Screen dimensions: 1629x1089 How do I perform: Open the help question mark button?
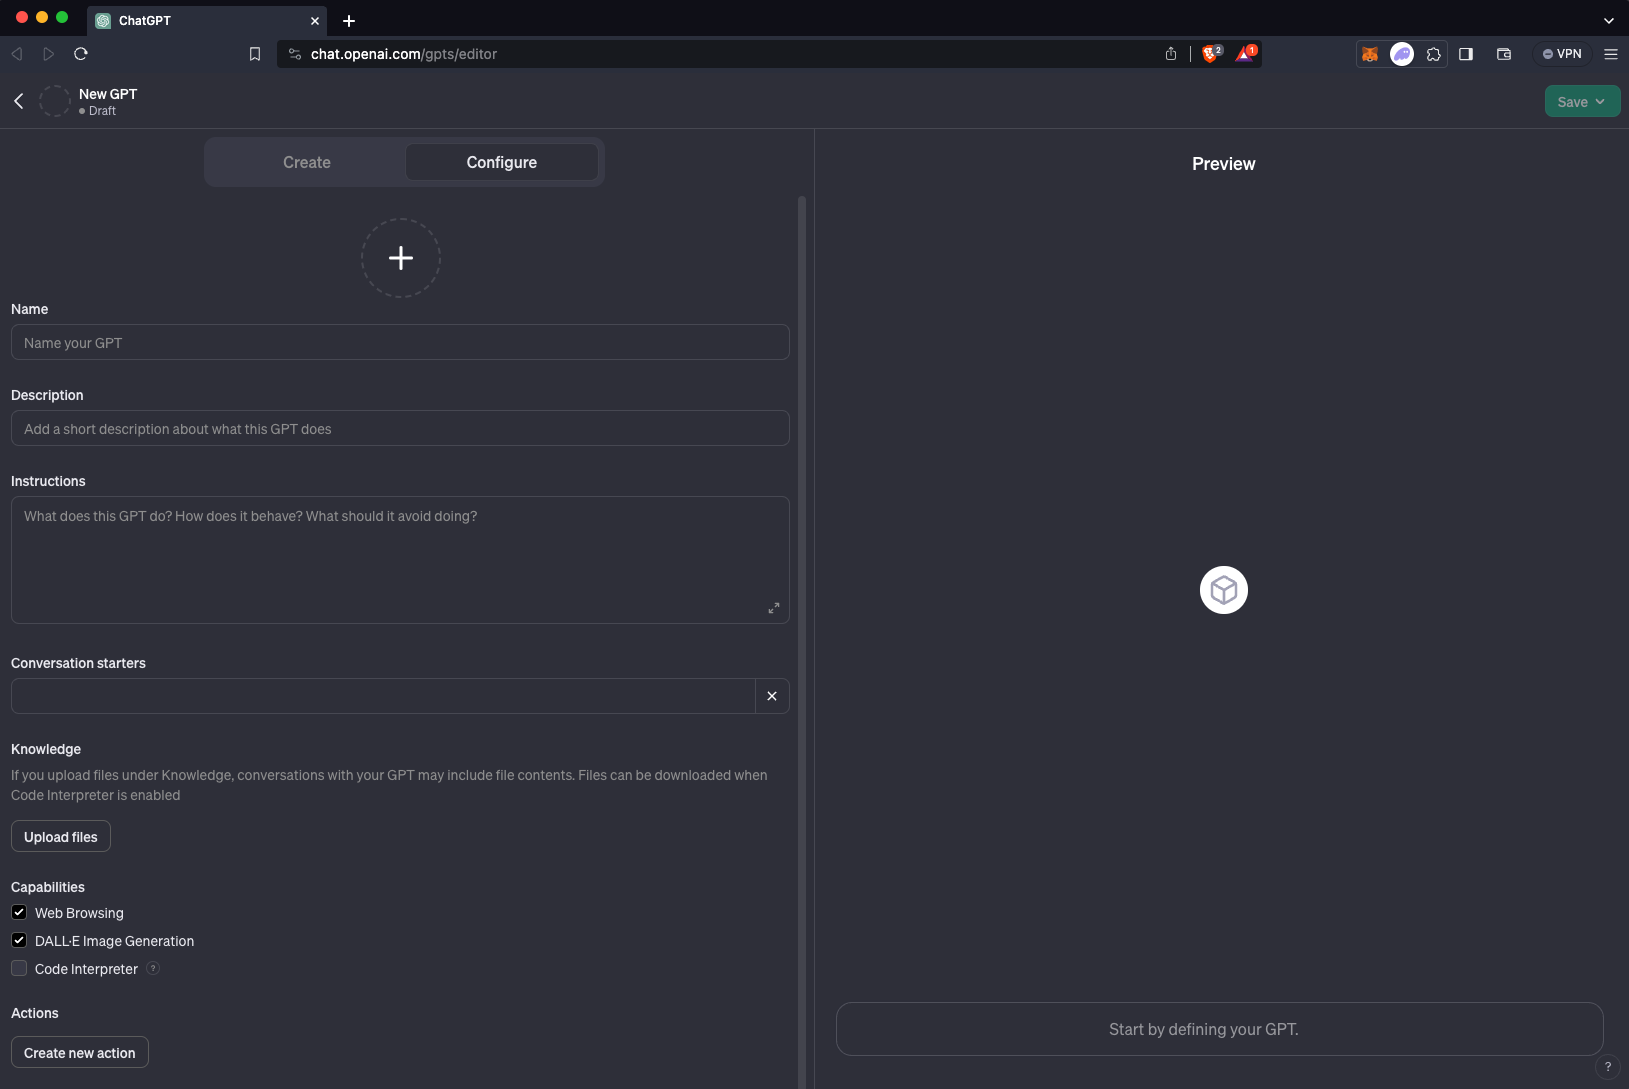pos(1607,1067)
